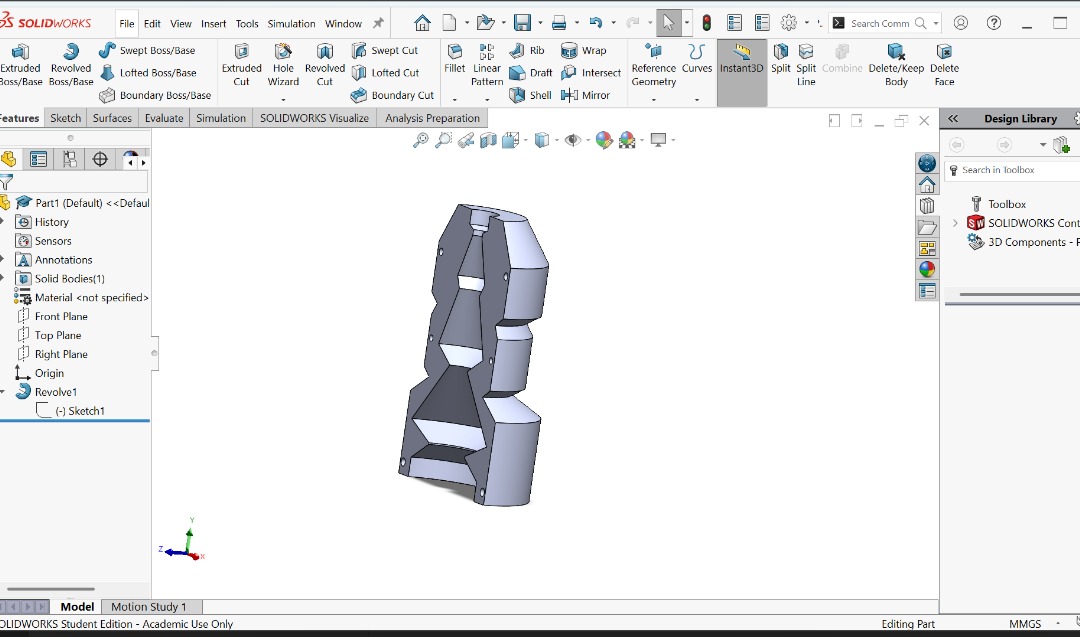Select the Lofted Boss/Base tool
The image size is (1080, 637).
(148, 72)
